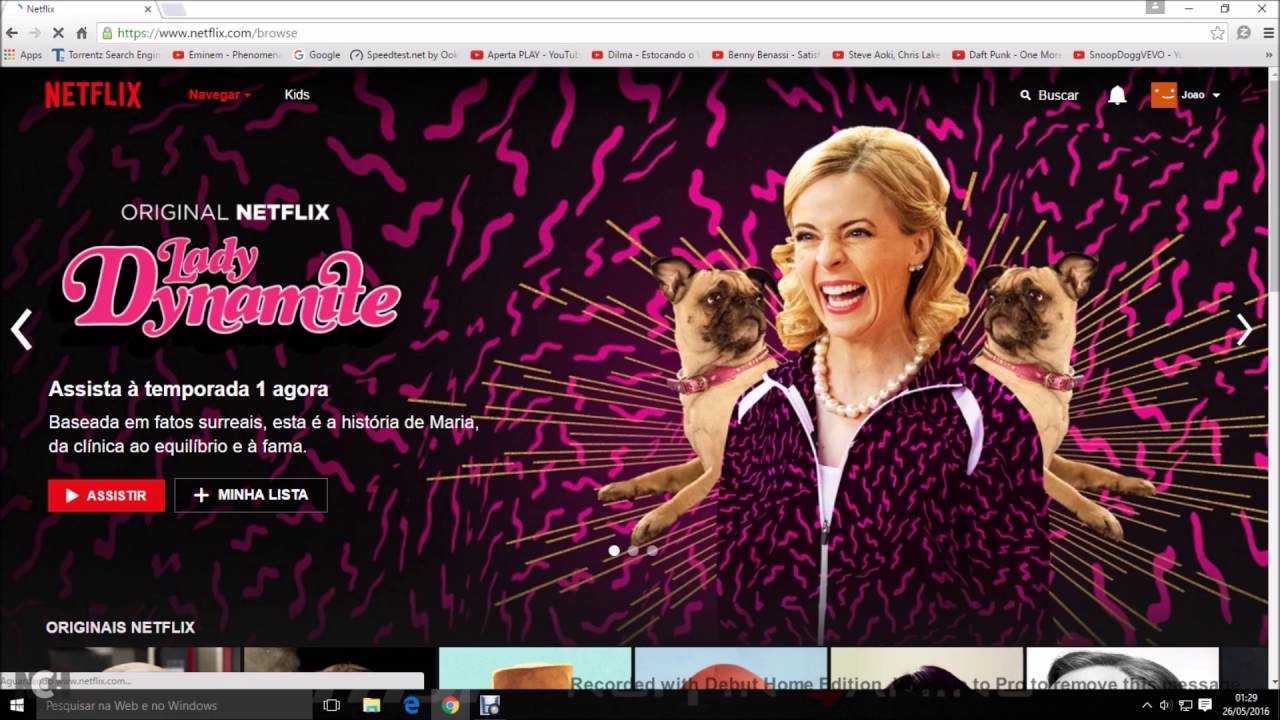The width and height of the screenshot is (1280, 720).
Task: Expand hidden system tray icons
Action: (x=1146, y=705)
